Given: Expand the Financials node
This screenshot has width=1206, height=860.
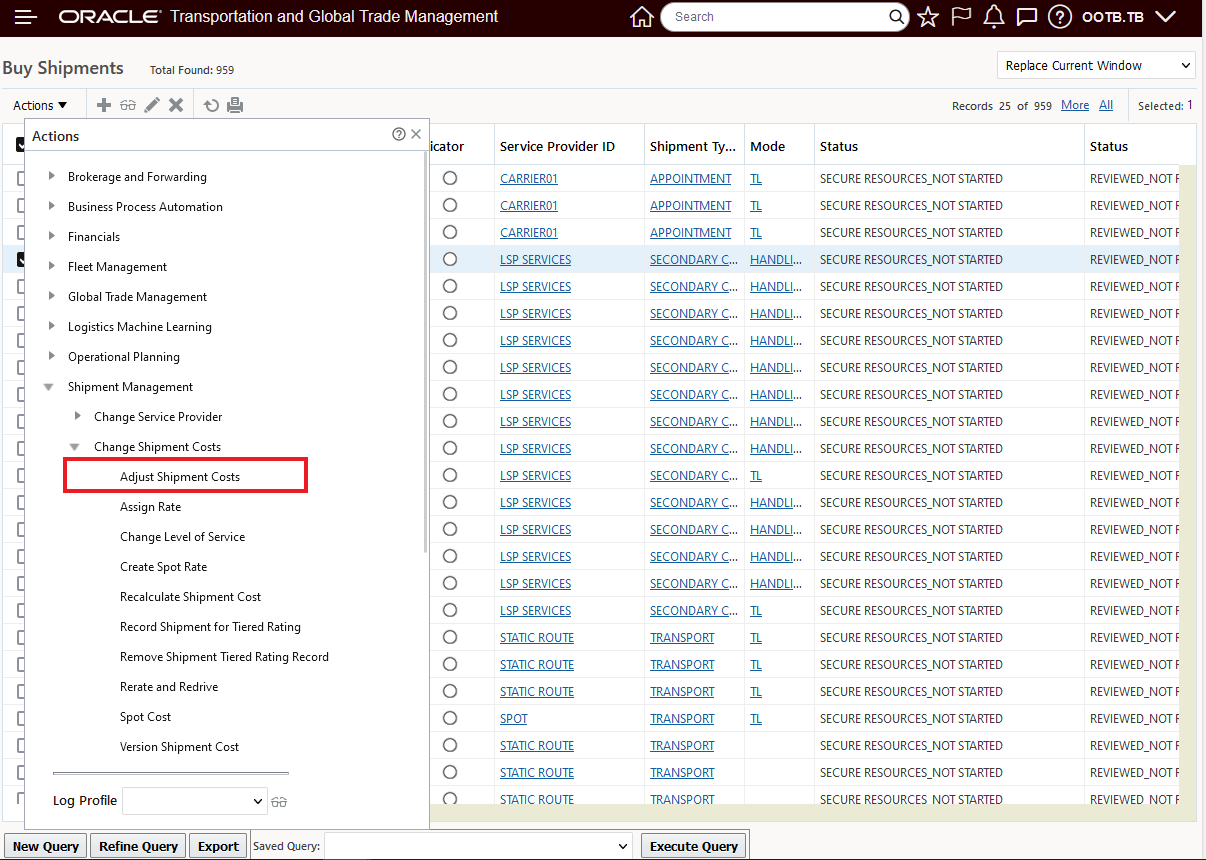Looking at the screenshot, I should (x=52, y=236).
